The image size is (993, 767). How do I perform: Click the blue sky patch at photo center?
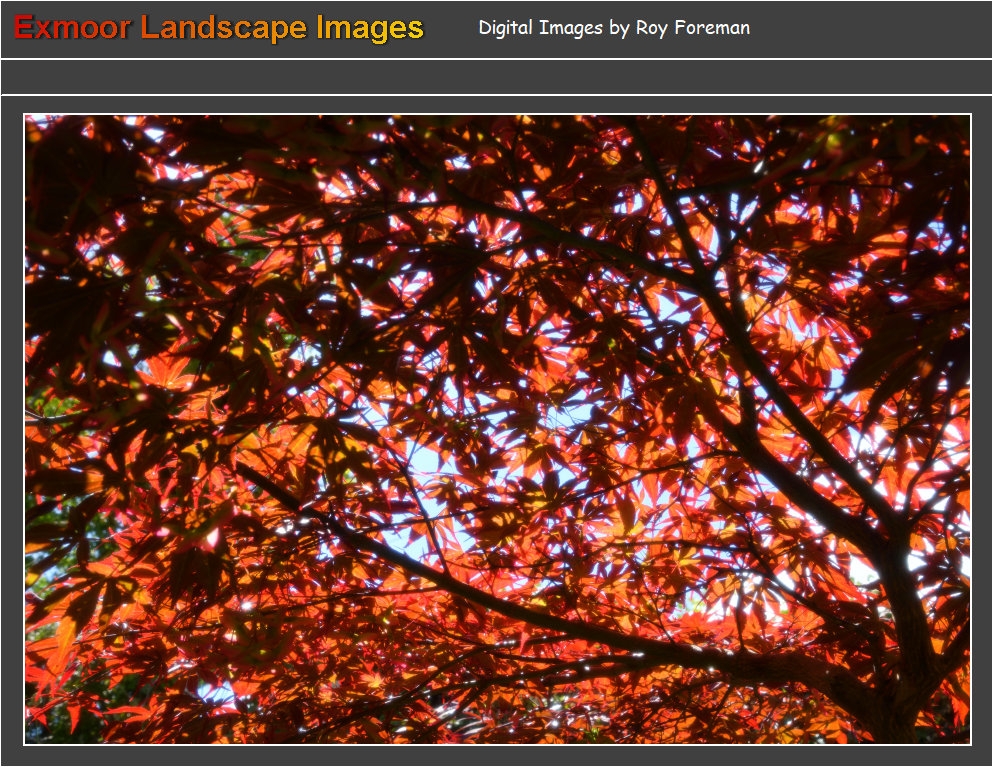pos(428,460)
